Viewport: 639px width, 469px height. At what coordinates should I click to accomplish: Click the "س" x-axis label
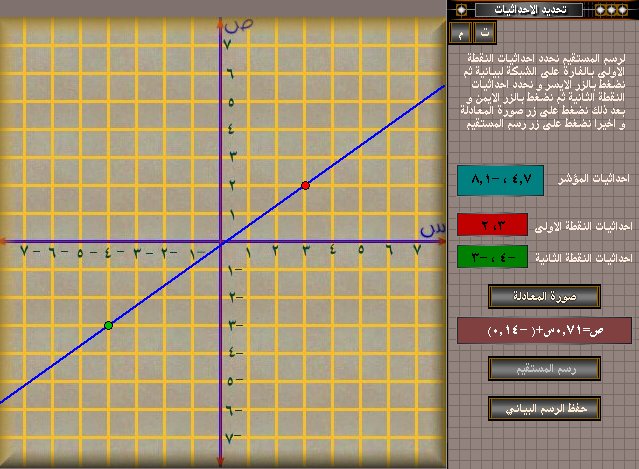click(x=430, y=229)
